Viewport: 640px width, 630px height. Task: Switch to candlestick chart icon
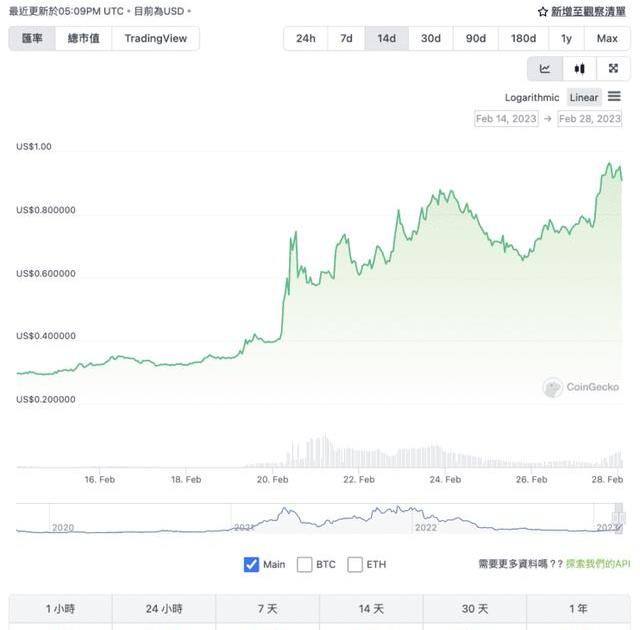coord(579,69)
